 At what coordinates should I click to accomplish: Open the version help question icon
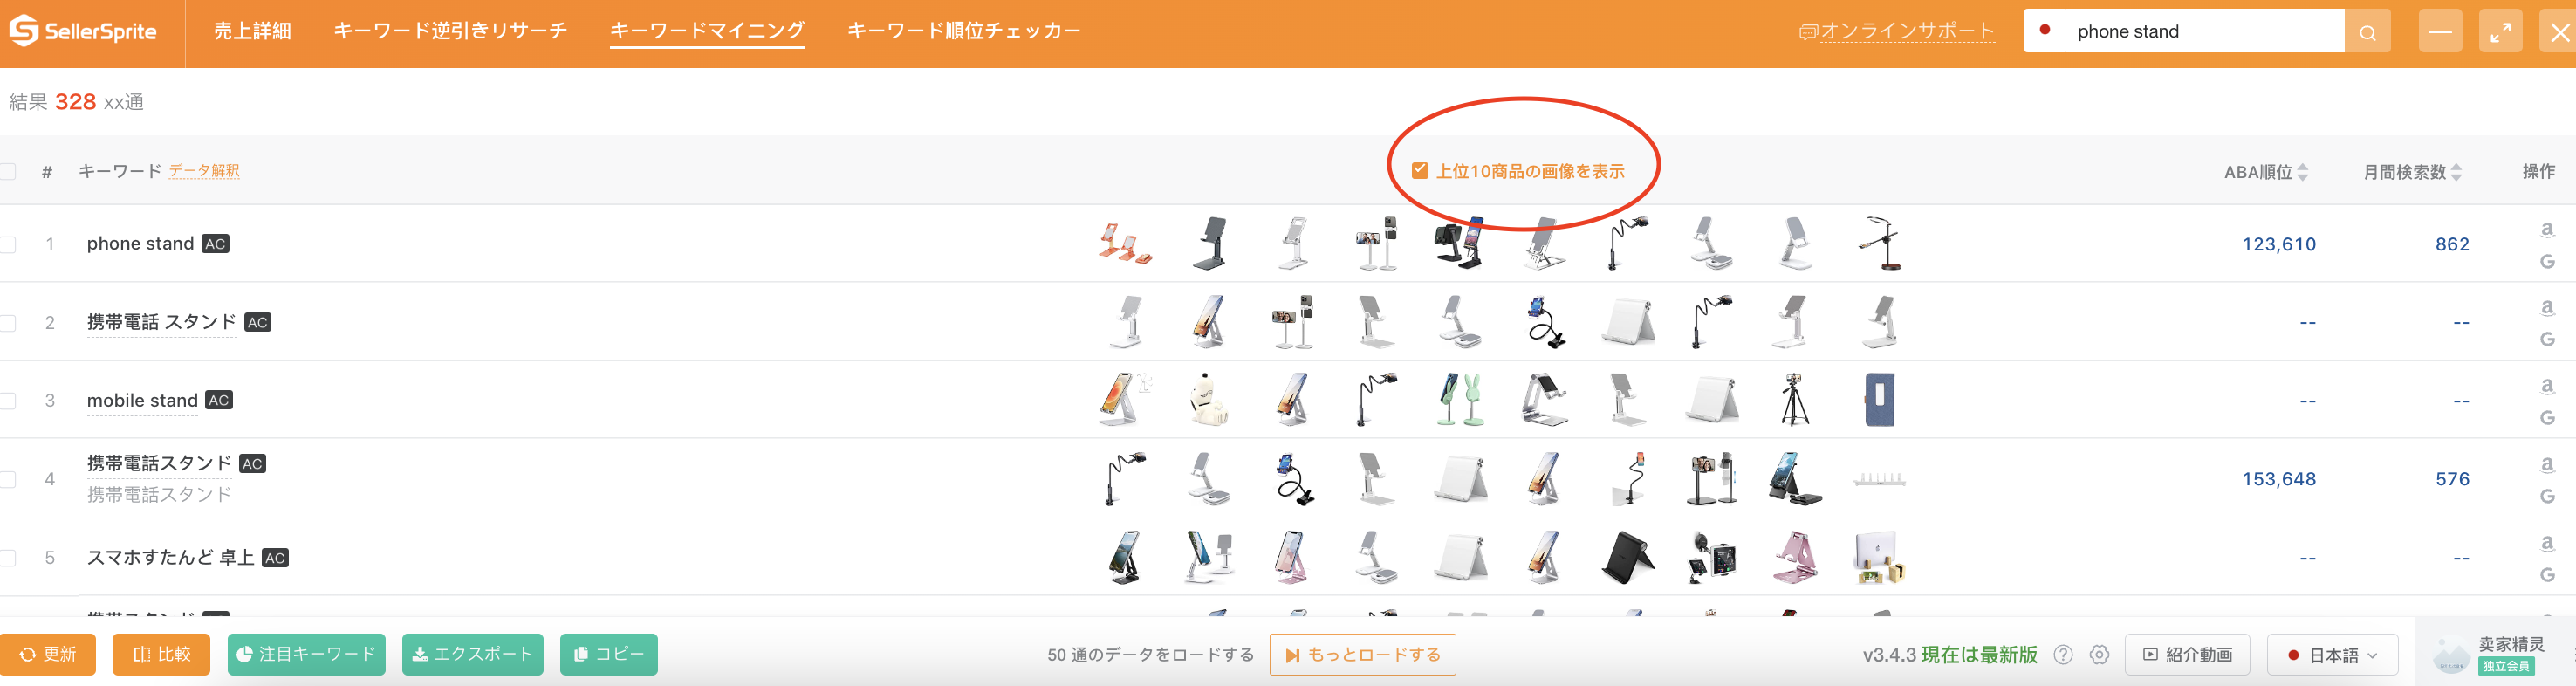(x=2062, y=655)
